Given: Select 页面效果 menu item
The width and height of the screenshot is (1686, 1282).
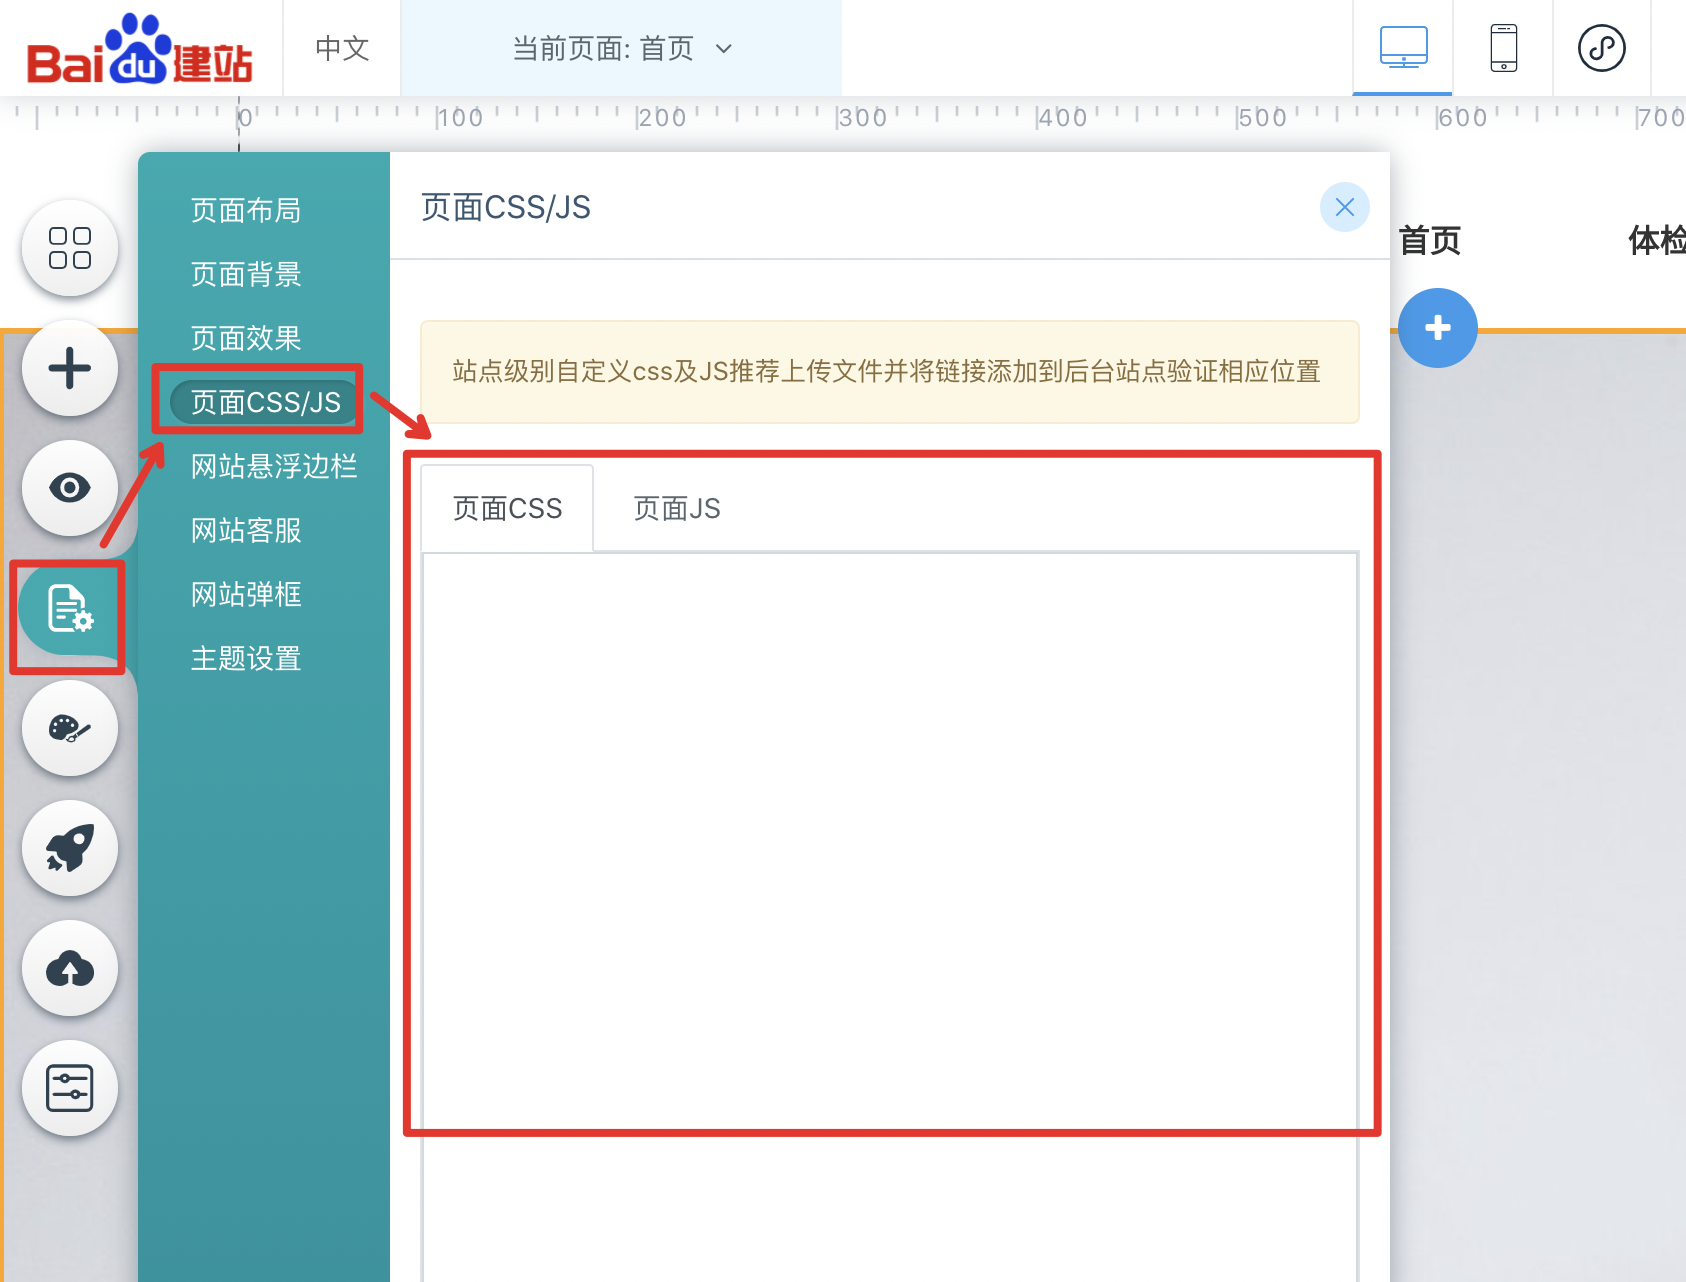Looking at the screenshot, I should click(246, 338).
